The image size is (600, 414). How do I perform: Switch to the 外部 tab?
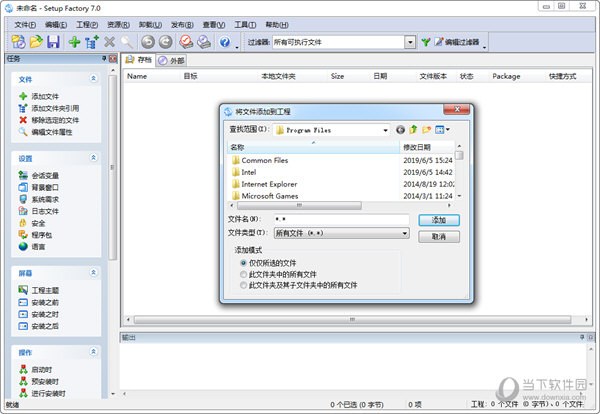coord(171,60)
